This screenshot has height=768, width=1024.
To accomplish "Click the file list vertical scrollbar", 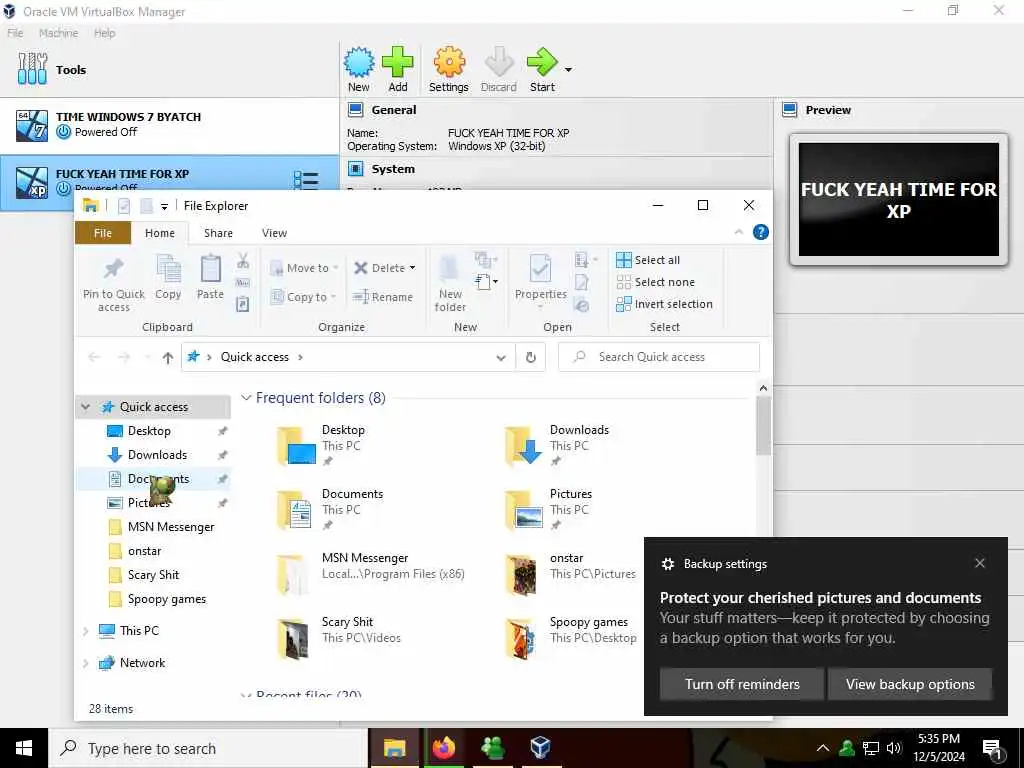I will tap(763, 425).
